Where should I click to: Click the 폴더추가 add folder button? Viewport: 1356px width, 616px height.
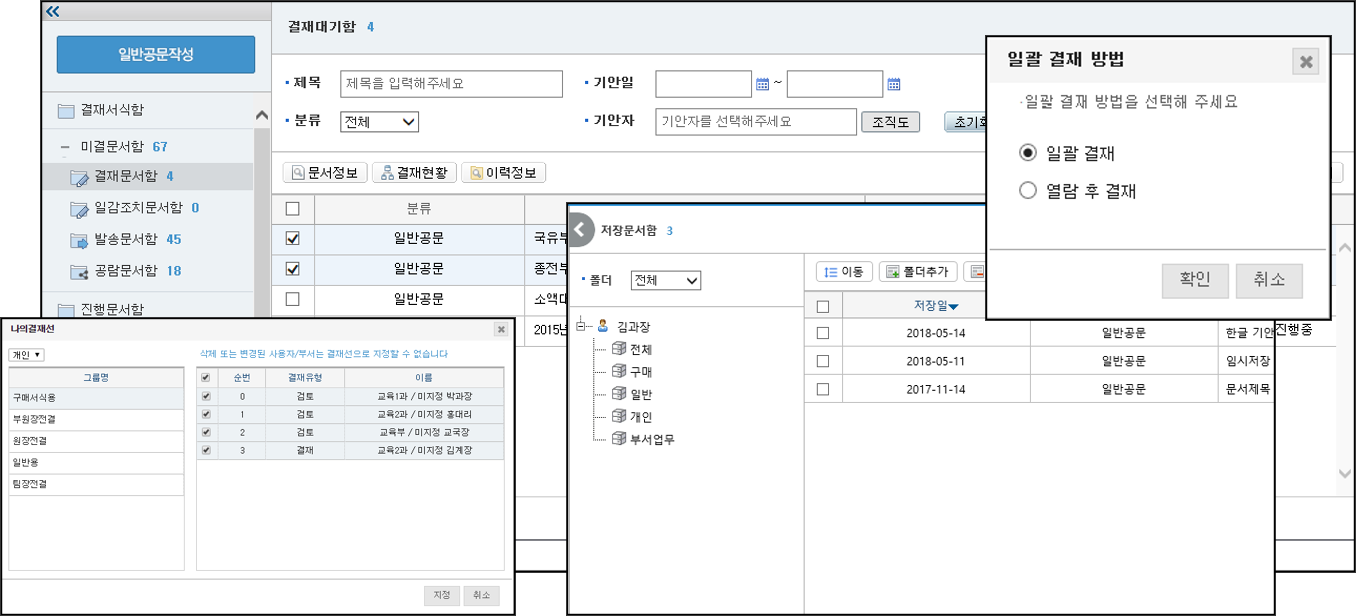tap(918, 272)
